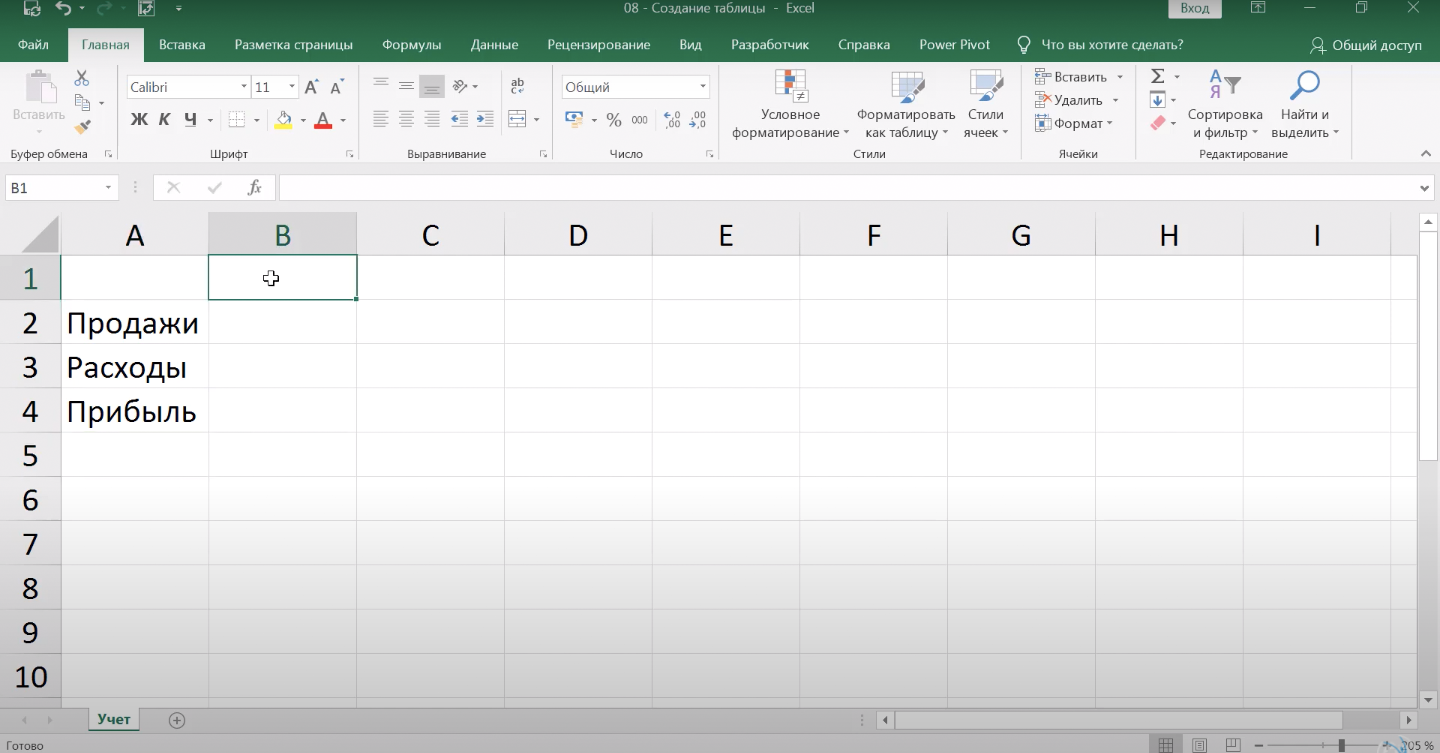Viewport: 1440px width, 753px height.
Task: Apply the red font color A
Action: [x=323, y=120]
